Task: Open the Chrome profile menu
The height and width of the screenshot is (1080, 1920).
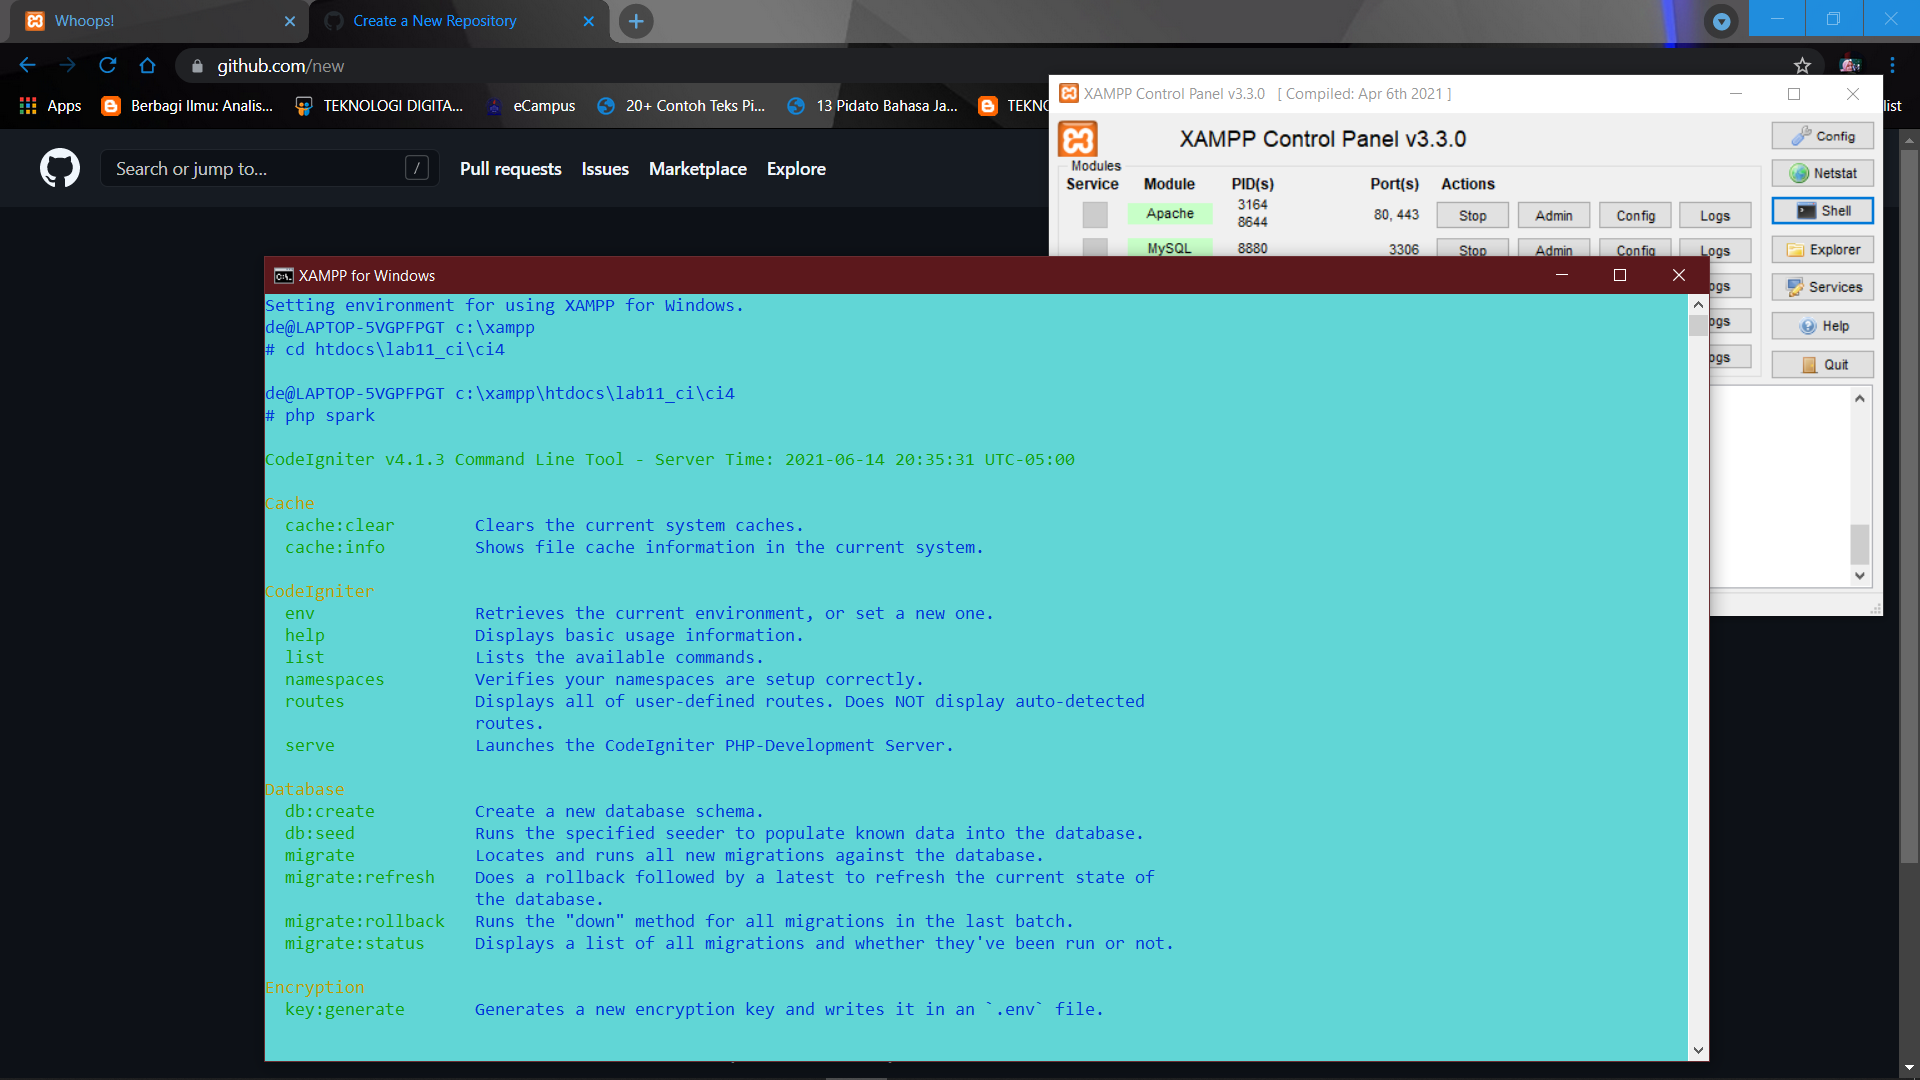Action: [x=1849, y=66]
